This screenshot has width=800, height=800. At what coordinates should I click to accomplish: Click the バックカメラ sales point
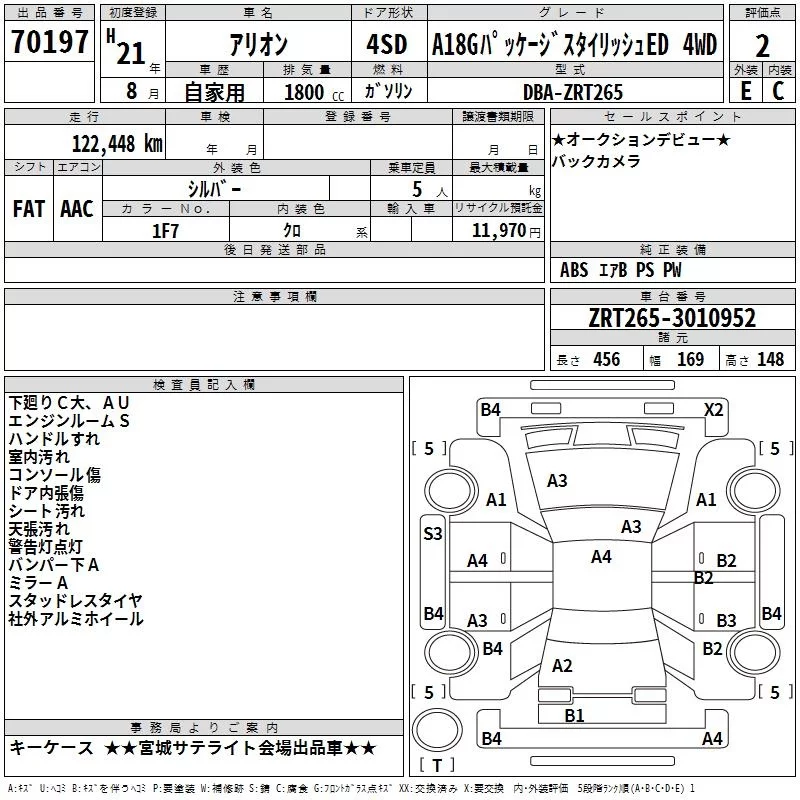pyautogui.click(x=596, y=161)
